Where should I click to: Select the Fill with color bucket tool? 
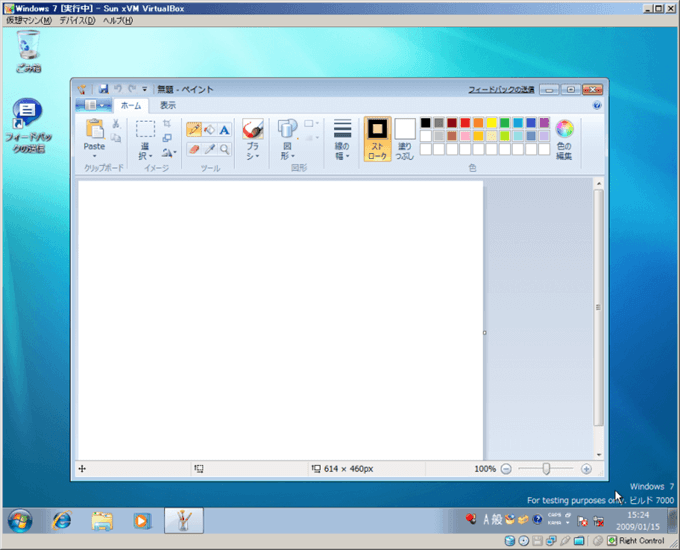tap(209, 130)
